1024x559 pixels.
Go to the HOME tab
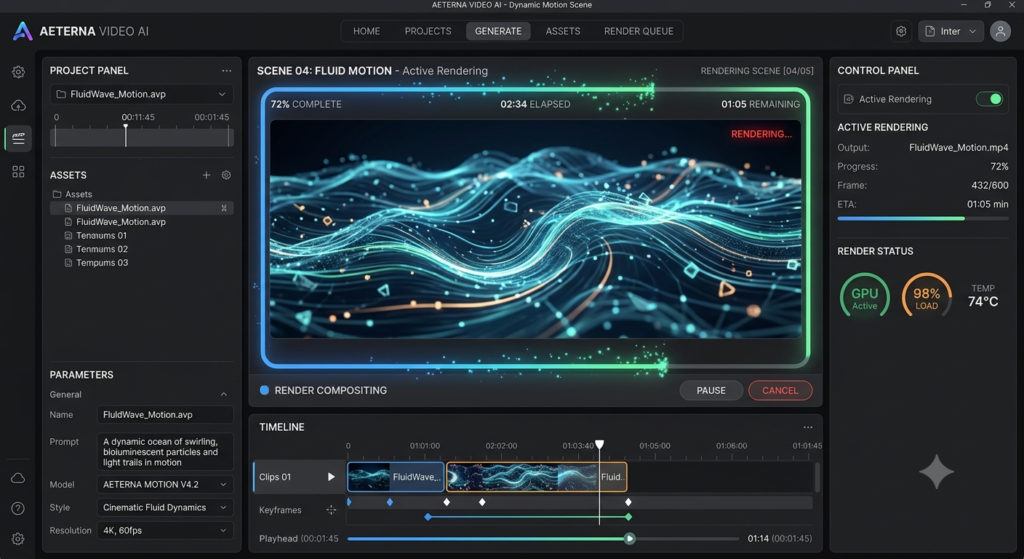pyautogui.click(x=366, y=31)
